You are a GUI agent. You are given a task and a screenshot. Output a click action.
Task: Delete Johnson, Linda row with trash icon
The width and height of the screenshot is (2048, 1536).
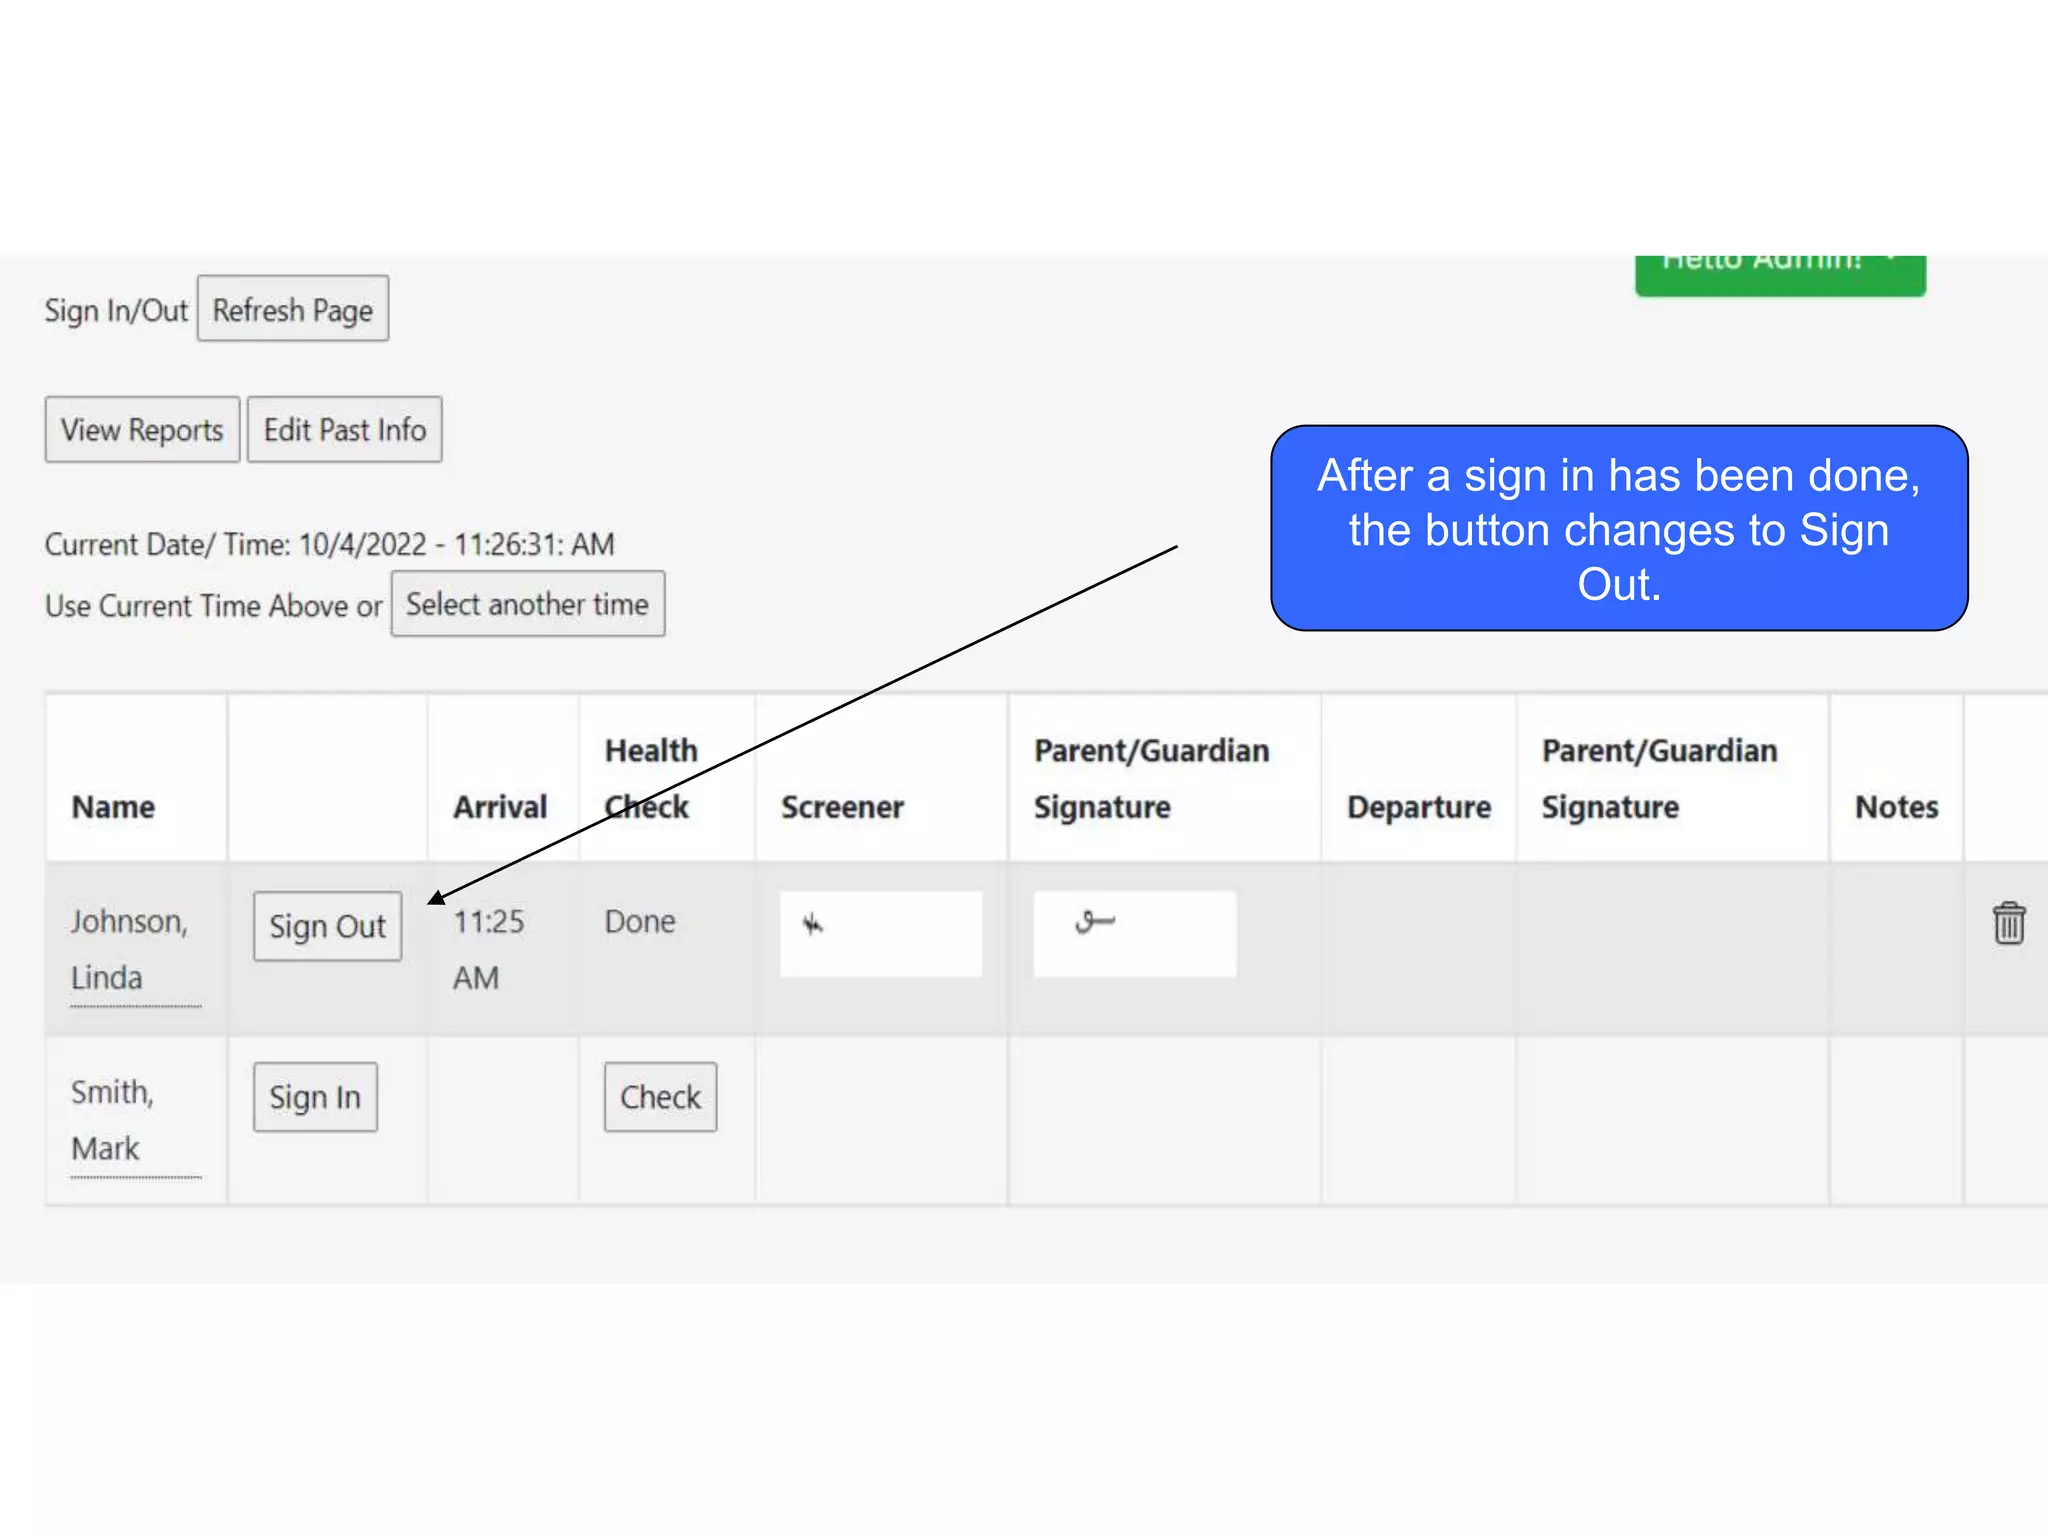pyautogui.click(x=2008, y=922)
